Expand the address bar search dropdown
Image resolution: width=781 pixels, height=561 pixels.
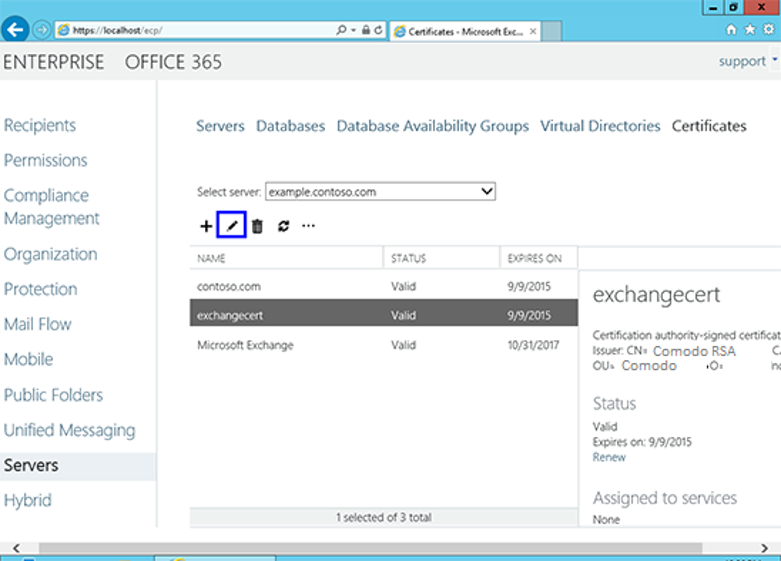(x=354, y=31)
